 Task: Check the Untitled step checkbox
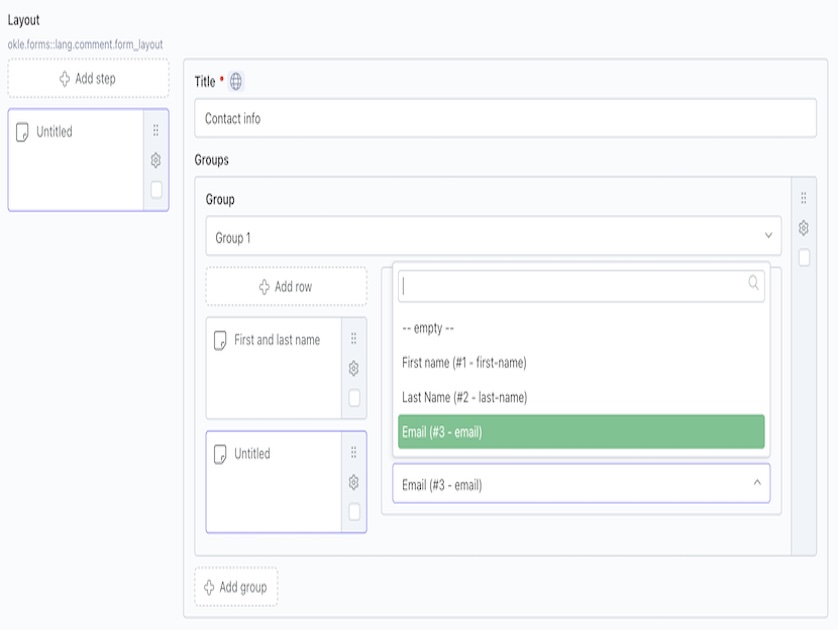(156, 189)
